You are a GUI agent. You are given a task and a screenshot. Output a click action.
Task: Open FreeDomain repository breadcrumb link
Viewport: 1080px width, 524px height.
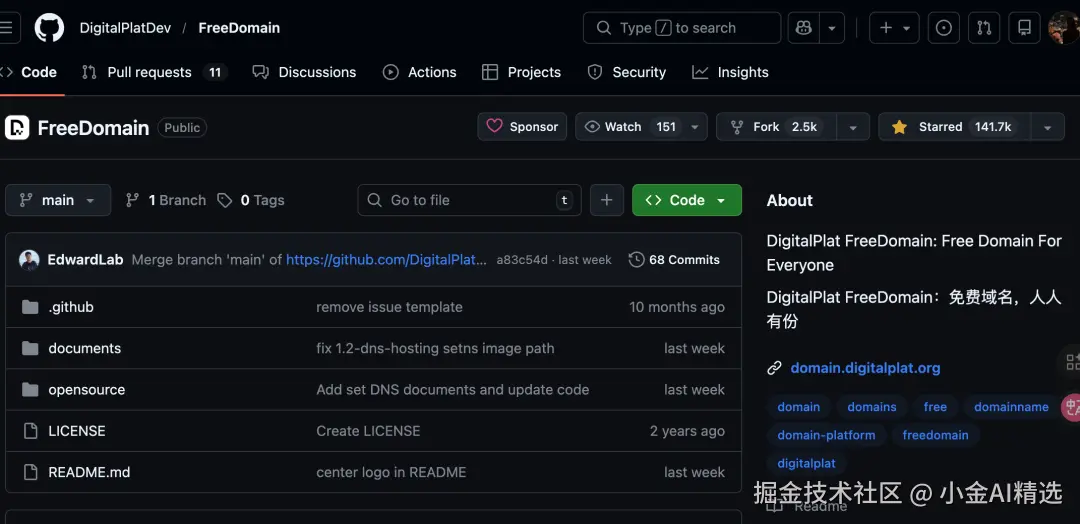pos(239,28)
